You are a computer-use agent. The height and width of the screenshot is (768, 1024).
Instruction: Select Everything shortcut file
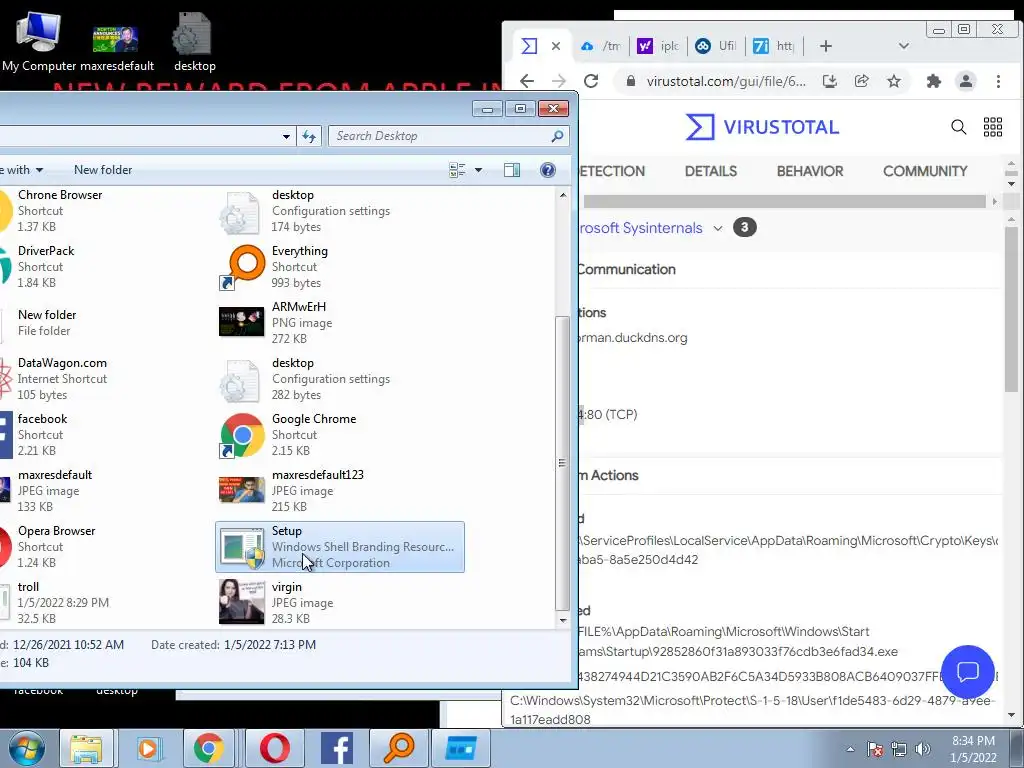tap(340, 266)
